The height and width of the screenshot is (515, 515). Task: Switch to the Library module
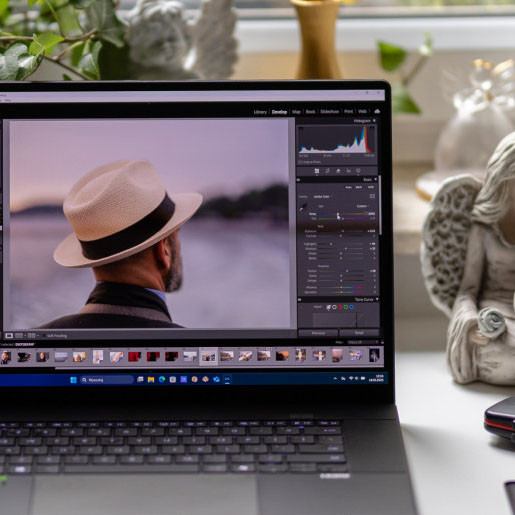260,112
